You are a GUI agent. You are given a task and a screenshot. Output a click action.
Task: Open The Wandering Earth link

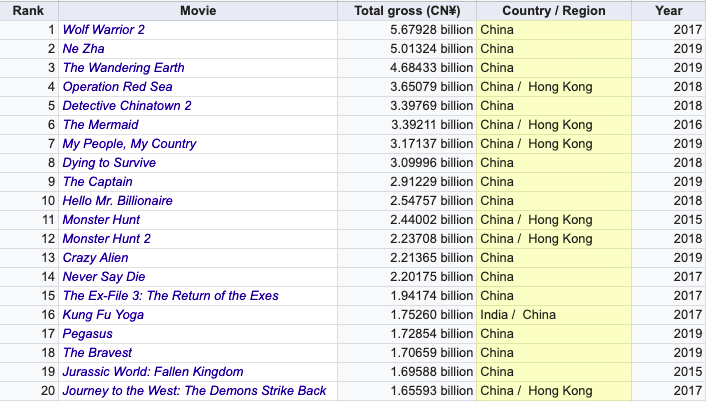click(123, 68)
